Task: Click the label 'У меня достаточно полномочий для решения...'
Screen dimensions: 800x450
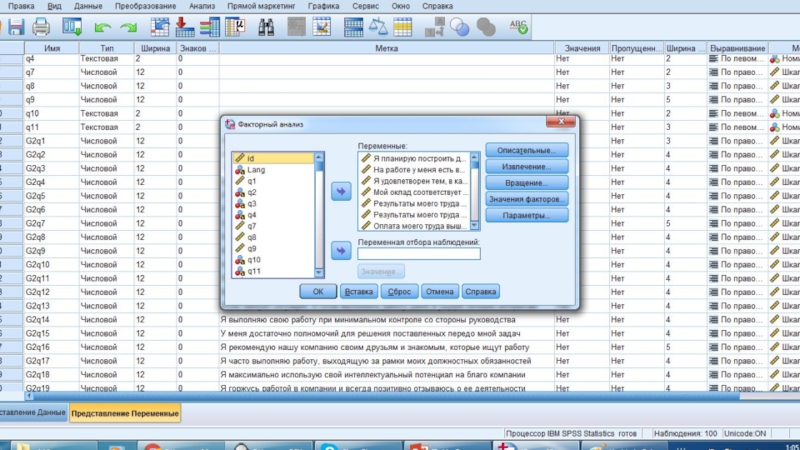Action: (370, 334)
